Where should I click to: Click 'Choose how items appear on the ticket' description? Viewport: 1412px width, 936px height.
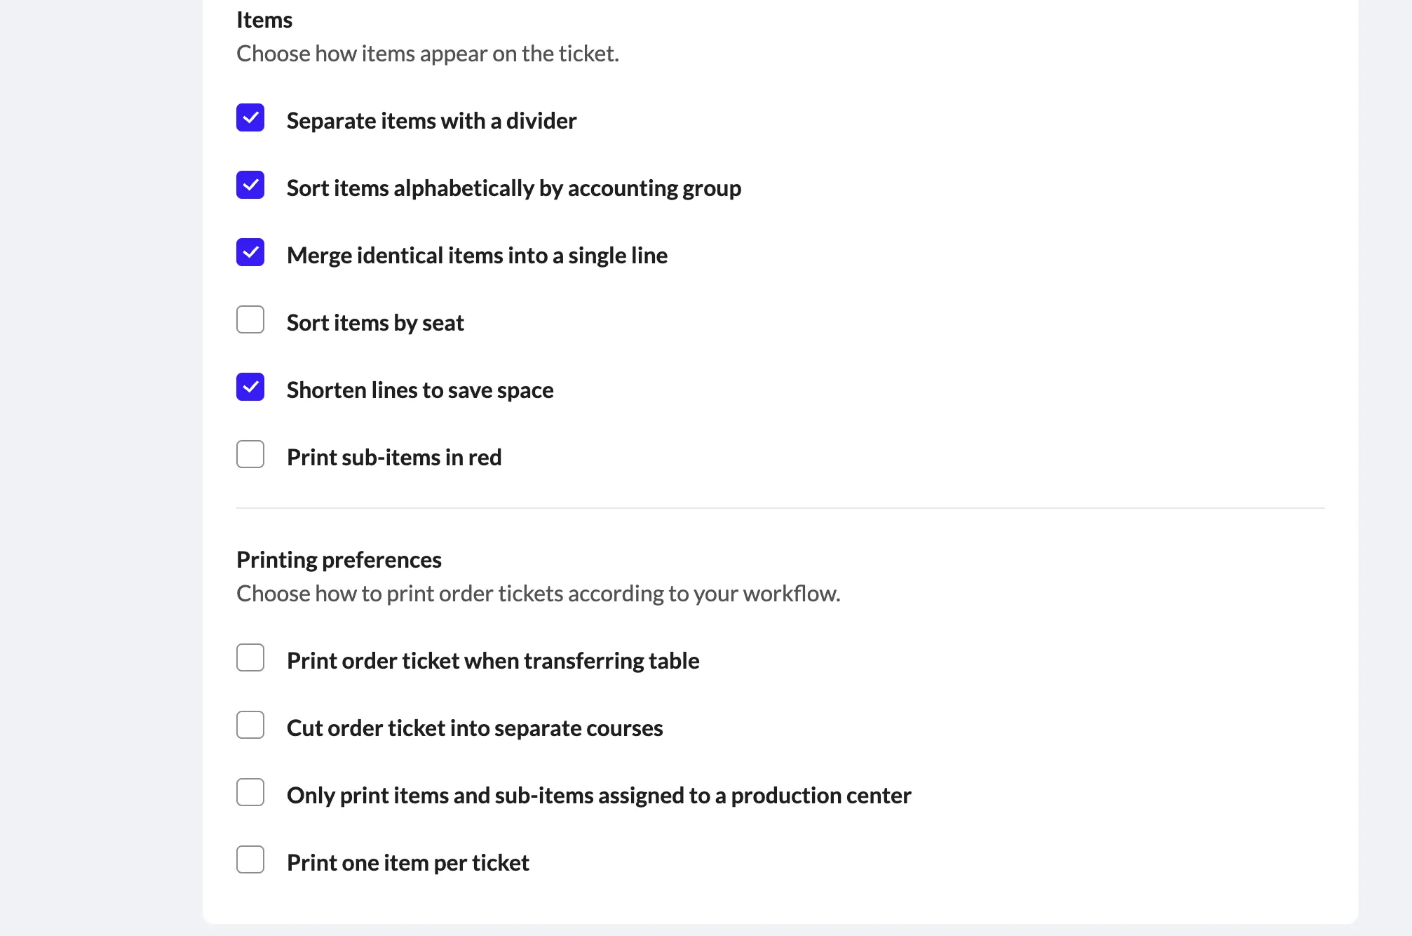pyautogui.click(x=428, y=54)
